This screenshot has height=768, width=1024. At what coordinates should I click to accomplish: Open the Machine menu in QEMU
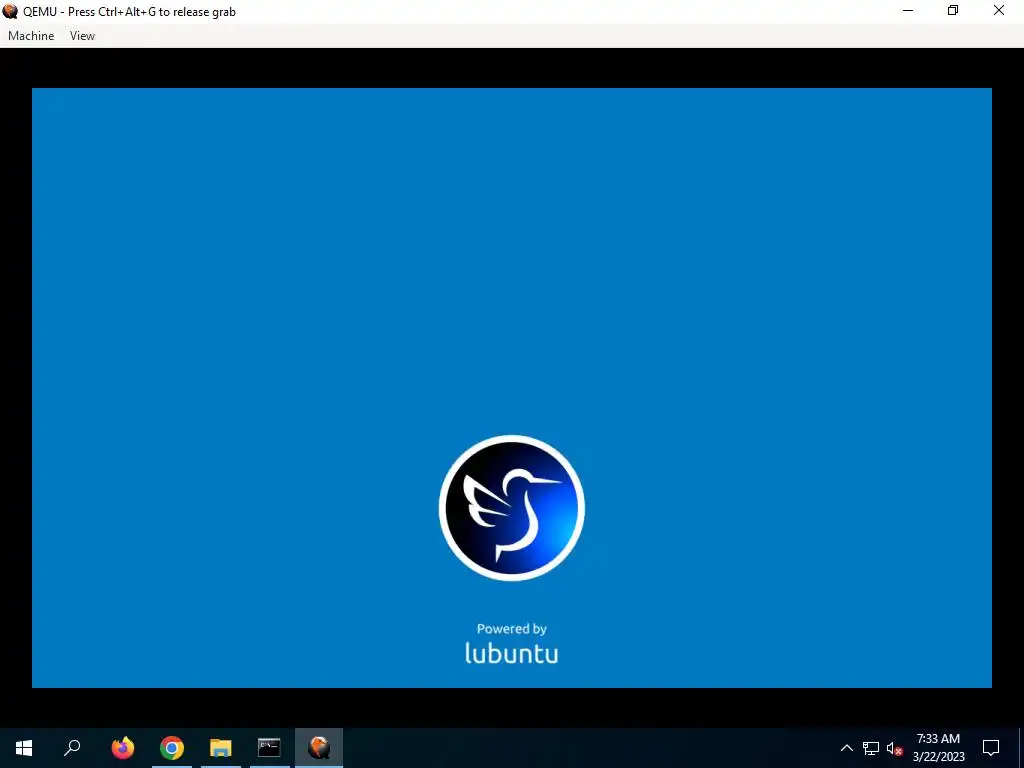(31, 36)
